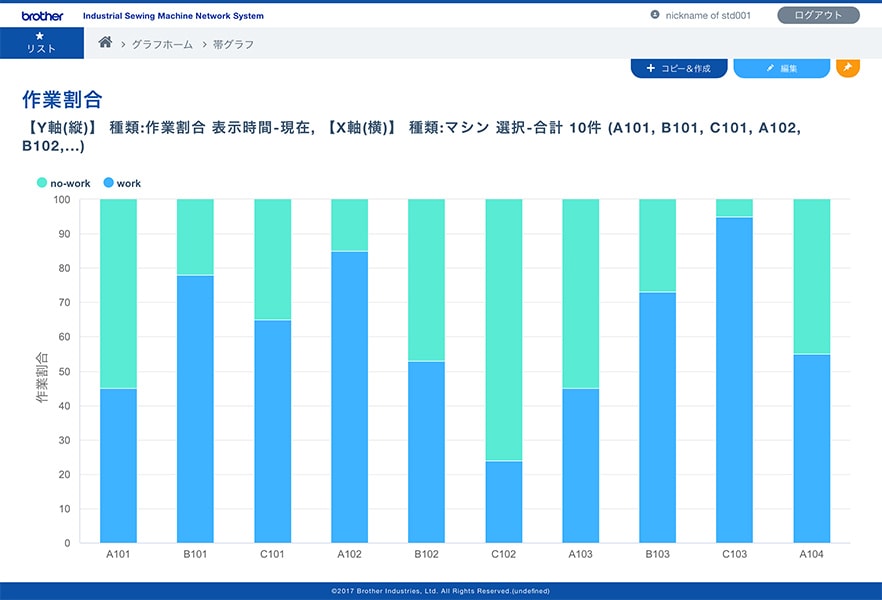Toggle the no-work legend marker
Viewport: 882px width, 600px height.
tap(42, 183)
